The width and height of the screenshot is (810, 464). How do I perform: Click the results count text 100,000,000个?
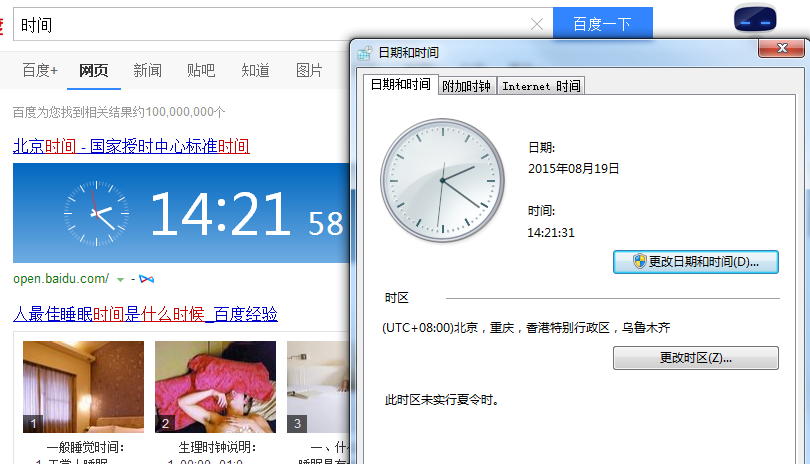coord(185,112)
